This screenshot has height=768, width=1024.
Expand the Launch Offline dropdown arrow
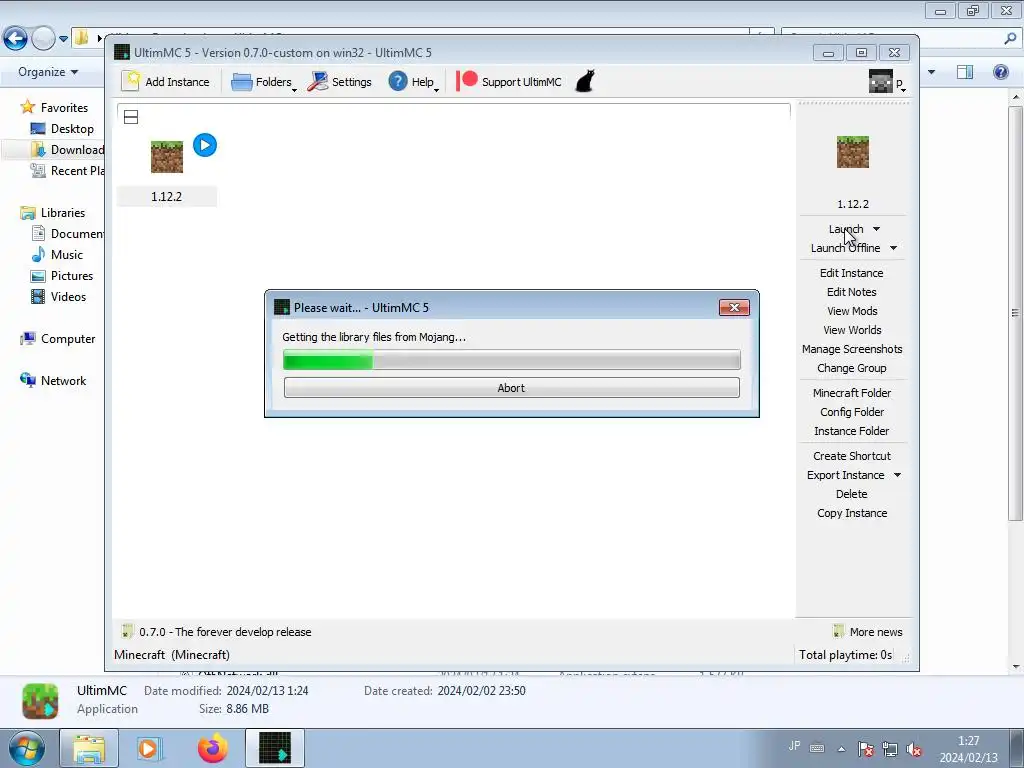pos(893,248)
